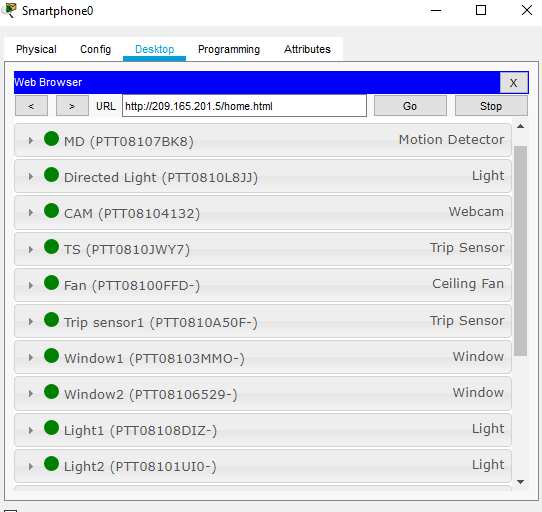The width and height of the screenshot is (542, 512).
Task: Click the scrollbar down arrow
Action: point(521,482)
